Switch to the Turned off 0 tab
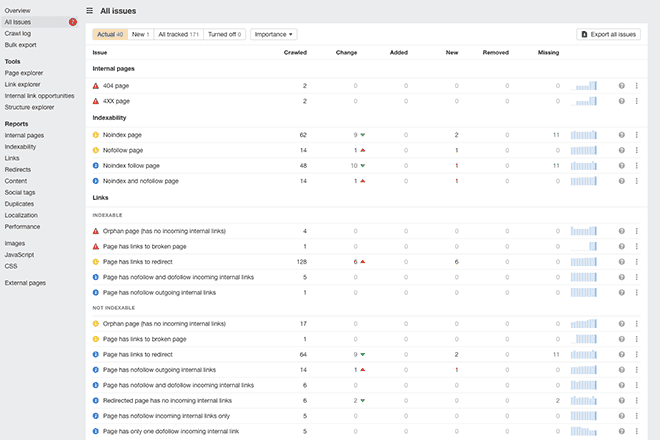 [224, 34]
